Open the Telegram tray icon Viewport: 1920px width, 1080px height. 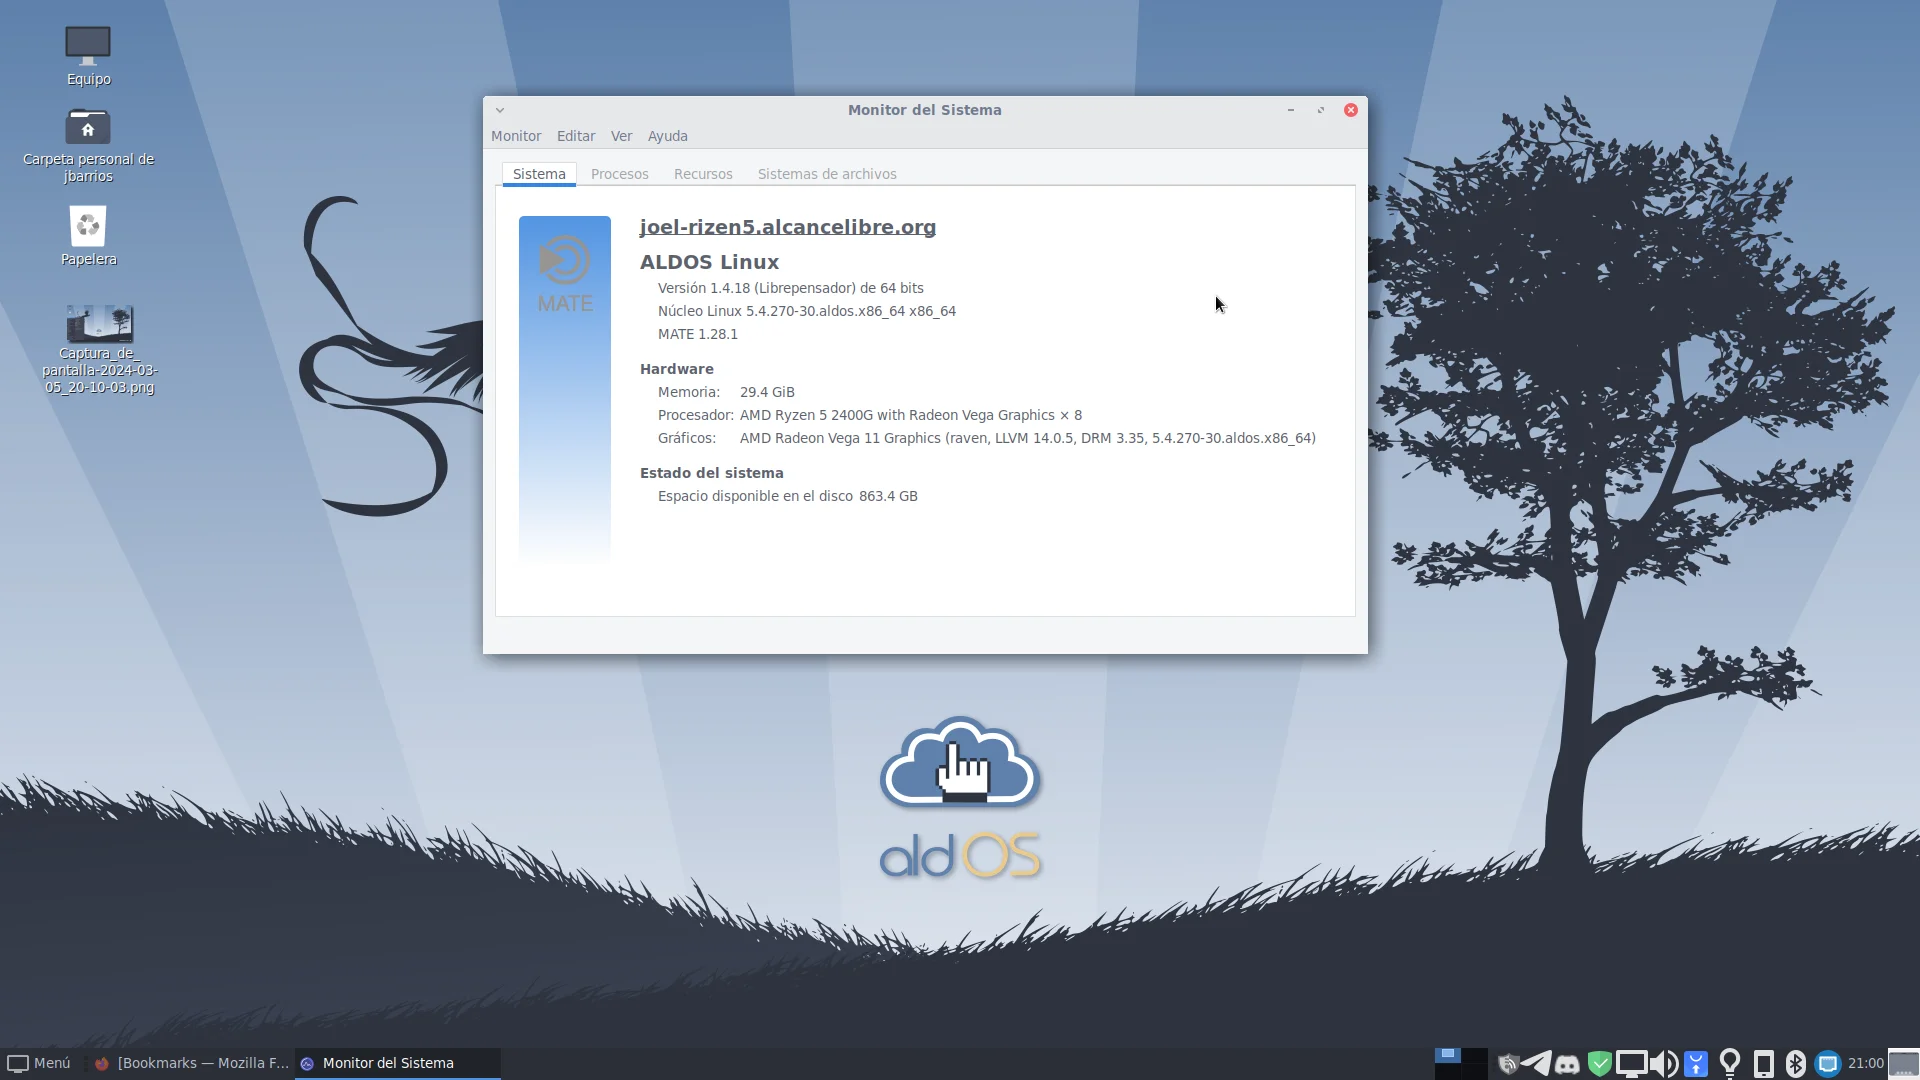(1537, 1064)
